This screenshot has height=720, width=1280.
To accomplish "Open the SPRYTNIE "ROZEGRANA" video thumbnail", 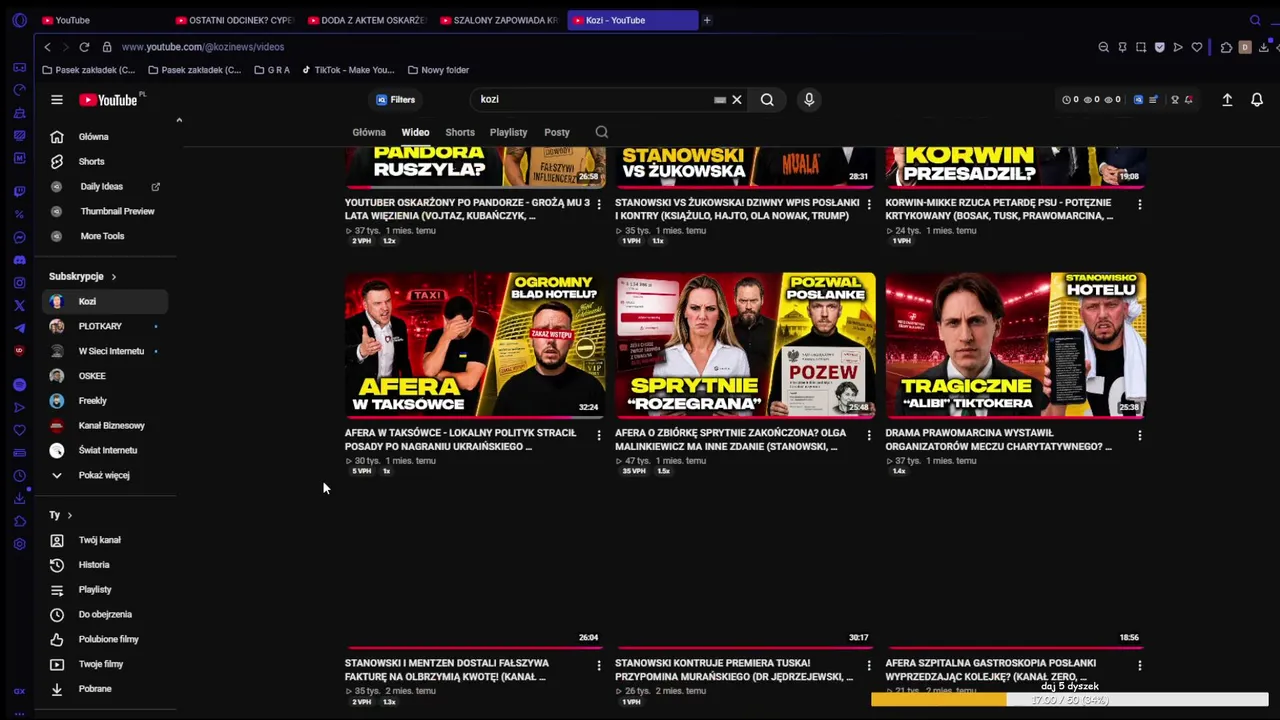I will point(745,345).
